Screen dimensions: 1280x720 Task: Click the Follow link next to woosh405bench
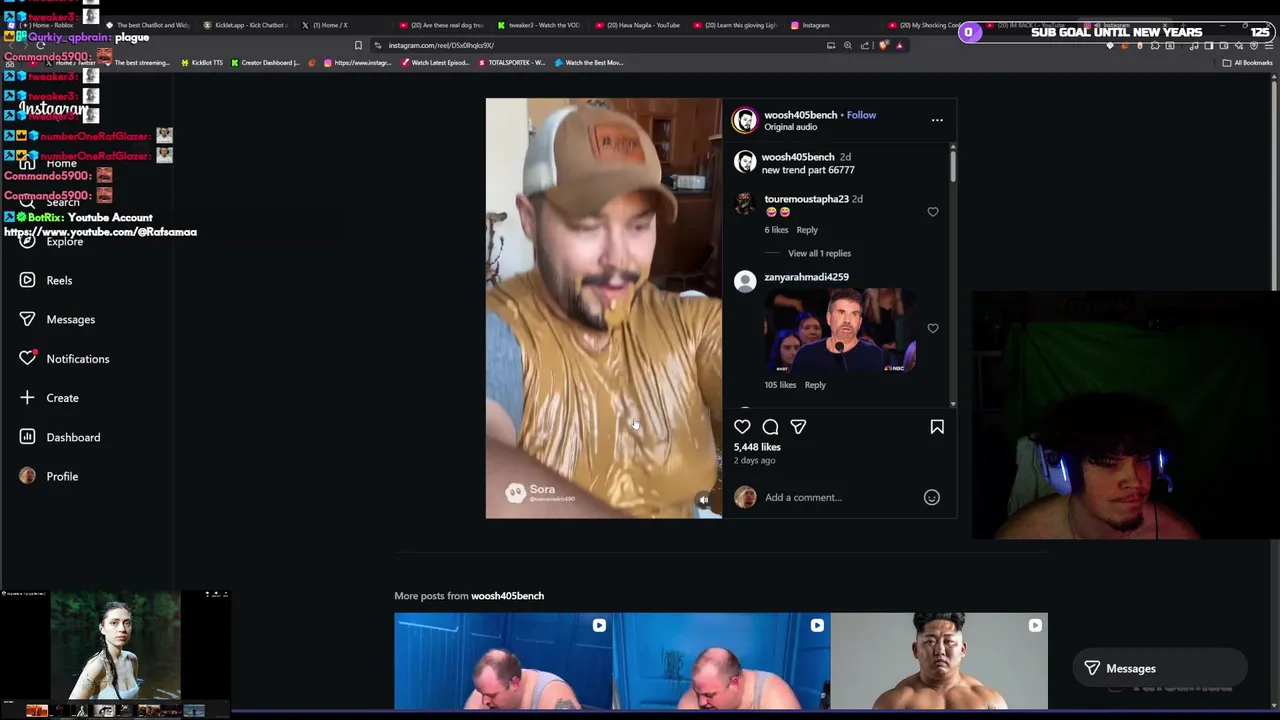coord(861,115)
